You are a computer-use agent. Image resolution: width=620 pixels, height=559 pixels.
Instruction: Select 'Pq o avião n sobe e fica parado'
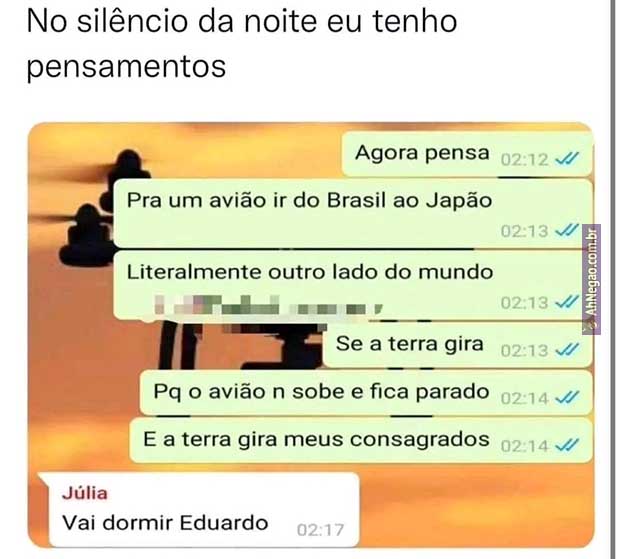coord(366,393)
